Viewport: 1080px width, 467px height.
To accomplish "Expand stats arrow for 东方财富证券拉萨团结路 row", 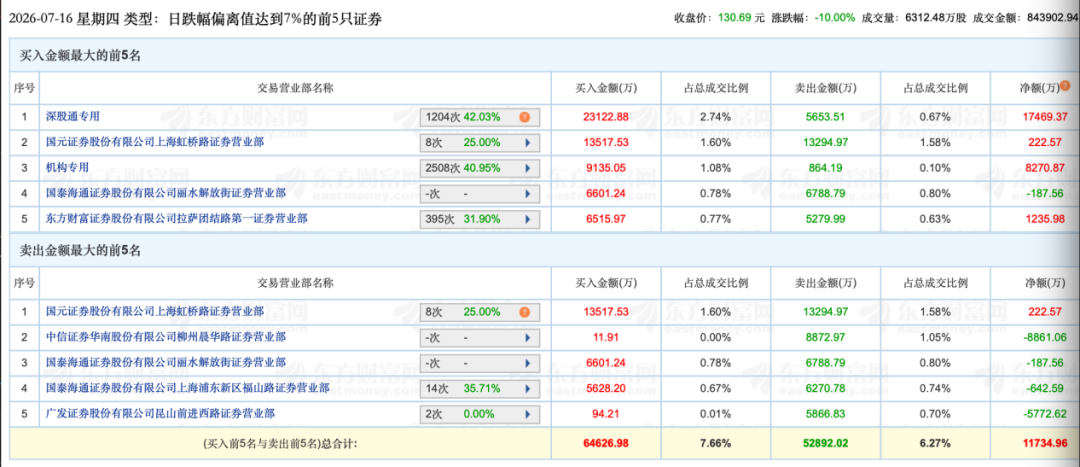I will point(528,220).
